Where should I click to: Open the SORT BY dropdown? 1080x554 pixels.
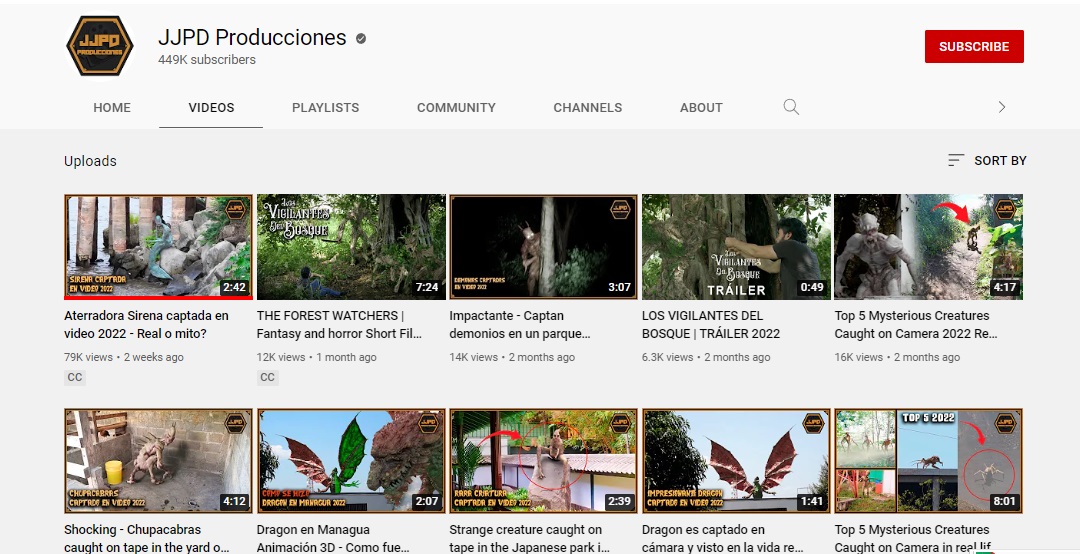(x=987, y=161)
